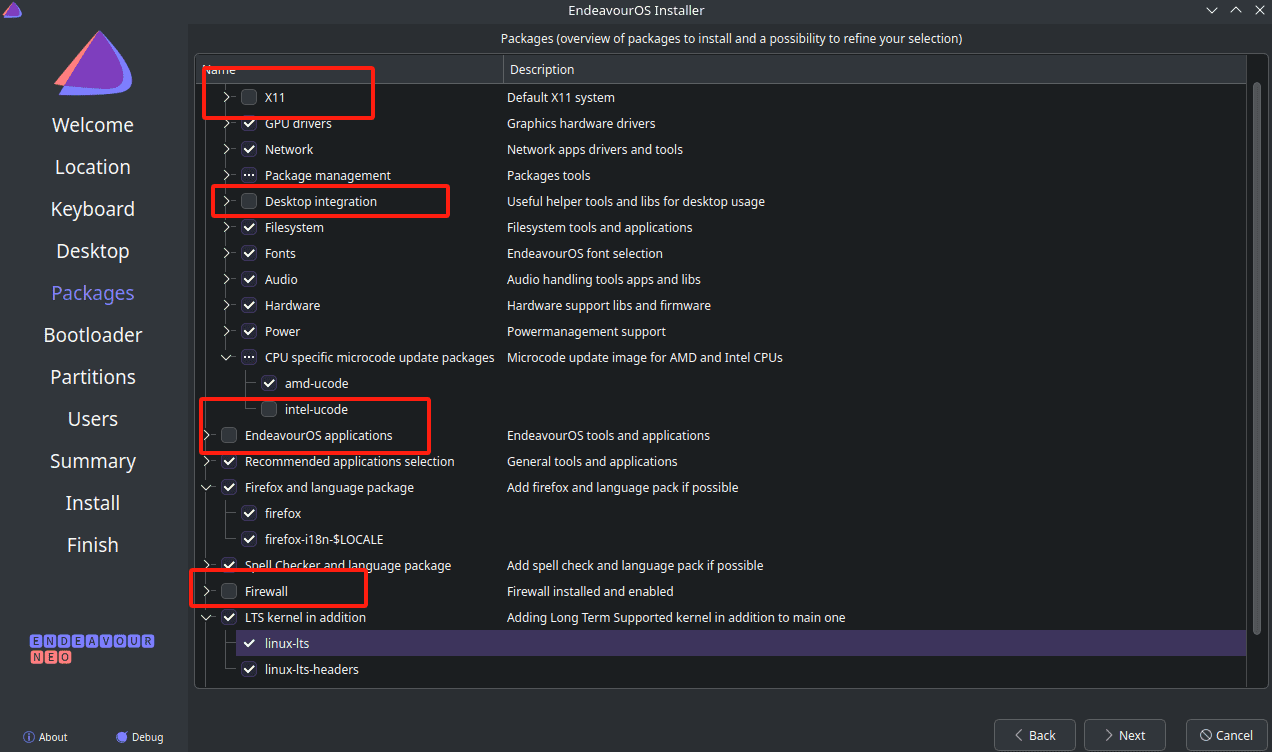
Task: Click the About info icon
Action: click(28, 737)
